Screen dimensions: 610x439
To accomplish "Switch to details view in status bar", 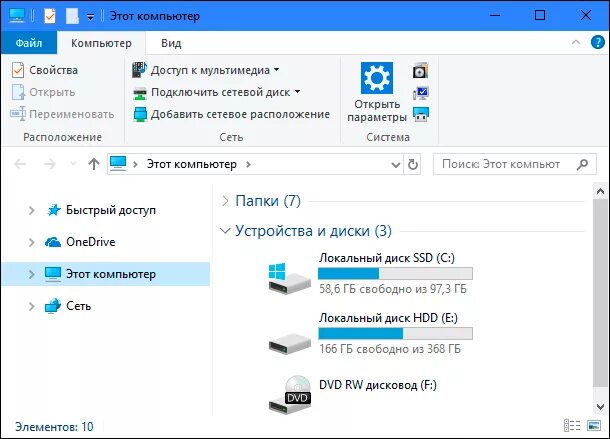I will click(572, 426).
